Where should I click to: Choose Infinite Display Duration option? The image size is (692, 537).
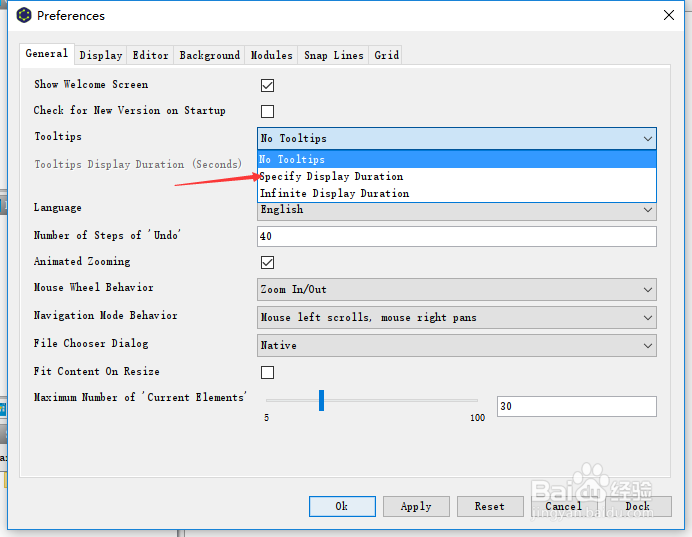457,193
